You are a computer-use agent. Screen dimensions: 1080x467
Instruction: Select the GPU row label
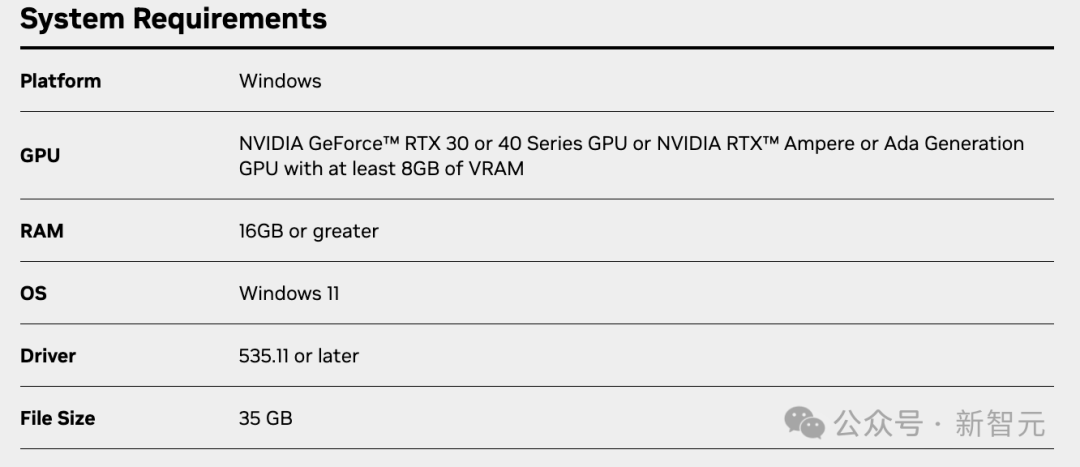click(x=40, y=156)
